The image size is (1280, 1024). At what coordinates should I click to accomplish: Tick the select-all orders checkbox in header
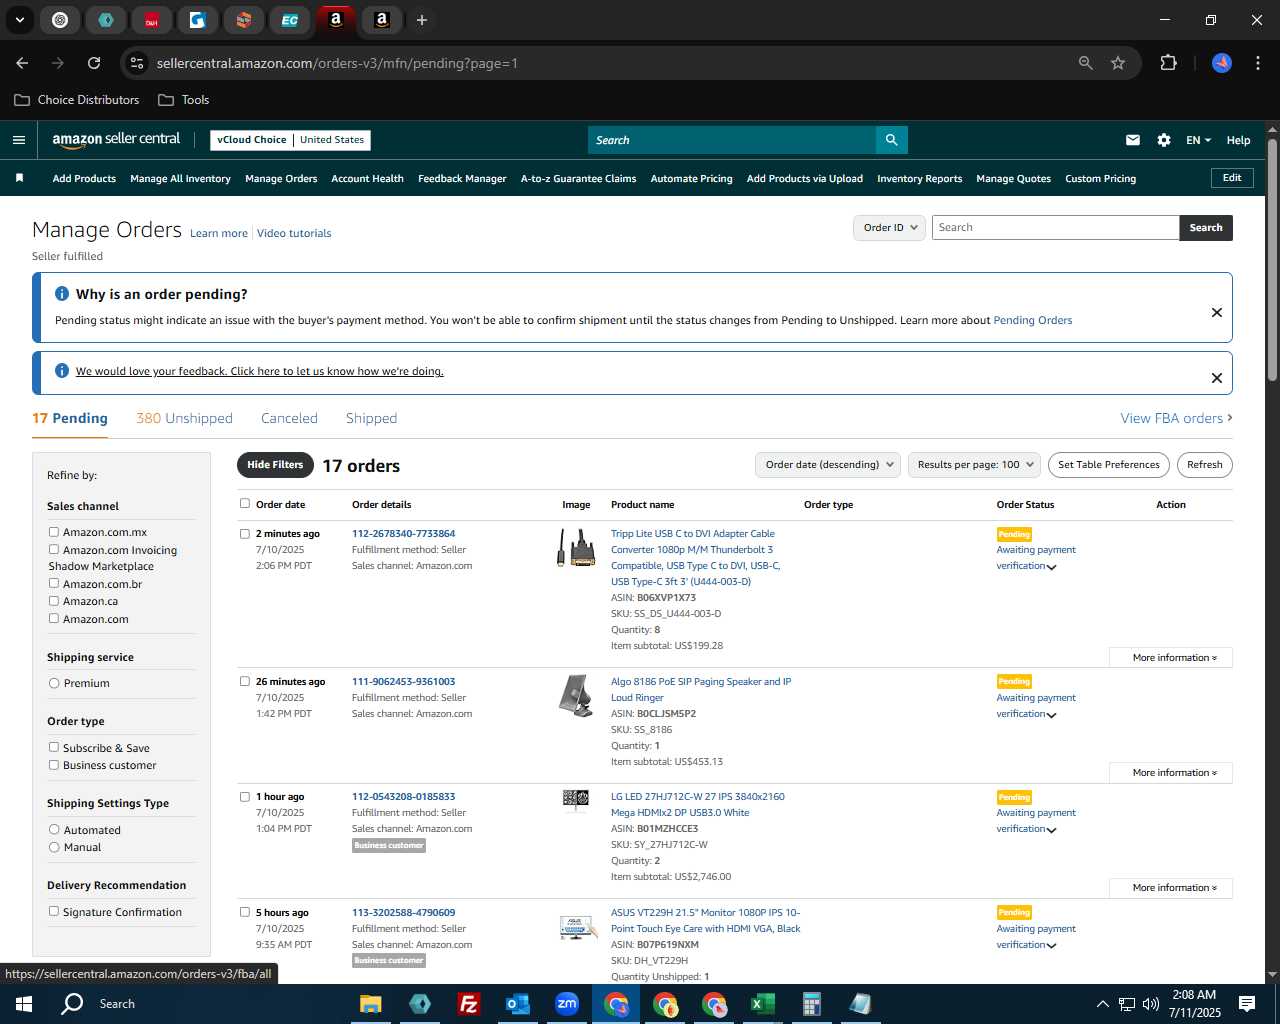245,504
